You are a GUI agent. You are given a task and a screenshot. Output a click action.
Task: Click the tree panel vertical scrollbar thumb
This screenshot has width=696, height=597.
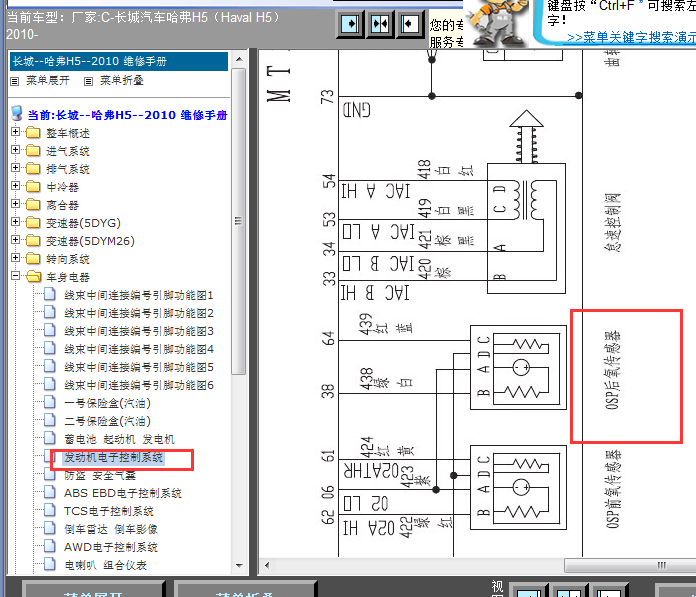[239, 221]
